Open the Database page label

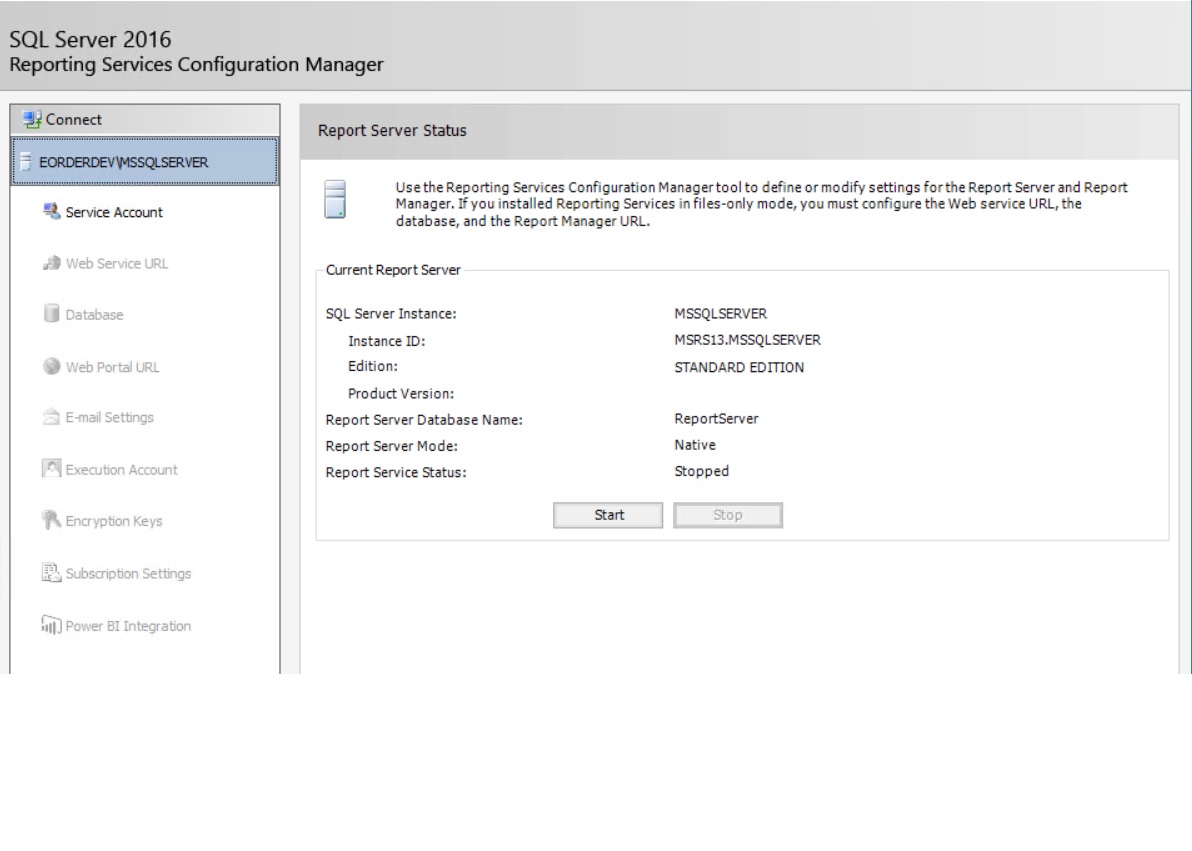pos(94,314)
